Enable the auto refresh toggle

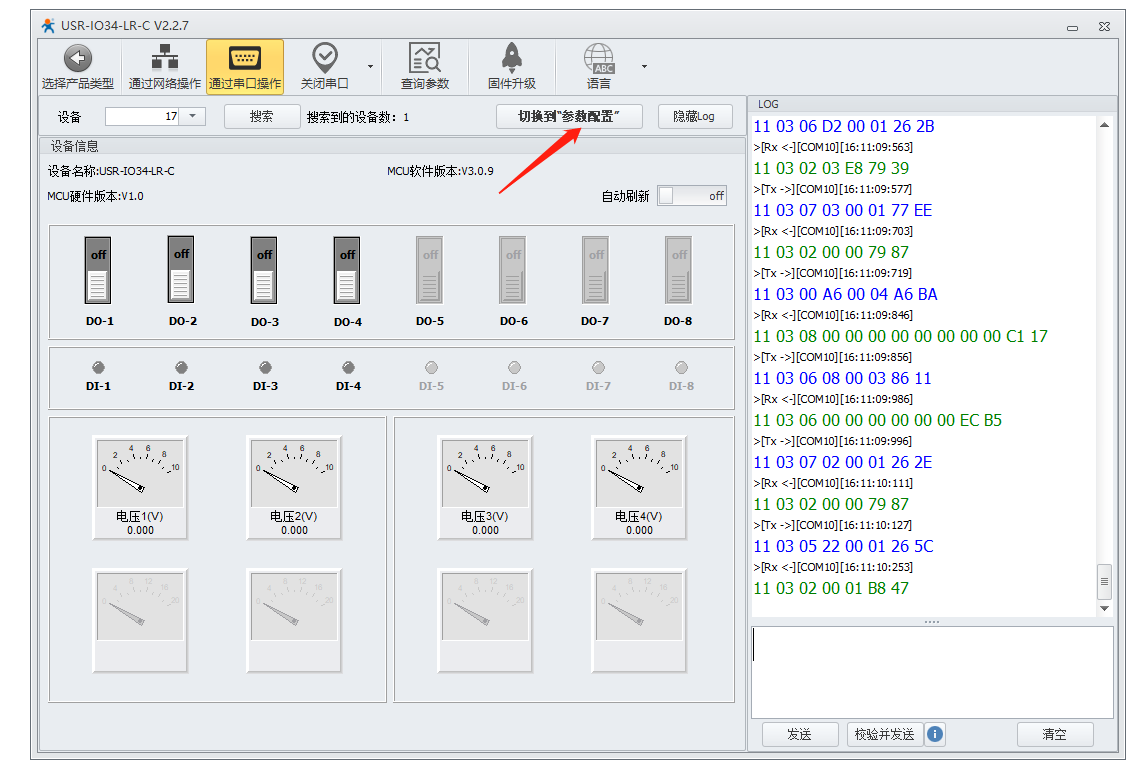click(691, 196)
